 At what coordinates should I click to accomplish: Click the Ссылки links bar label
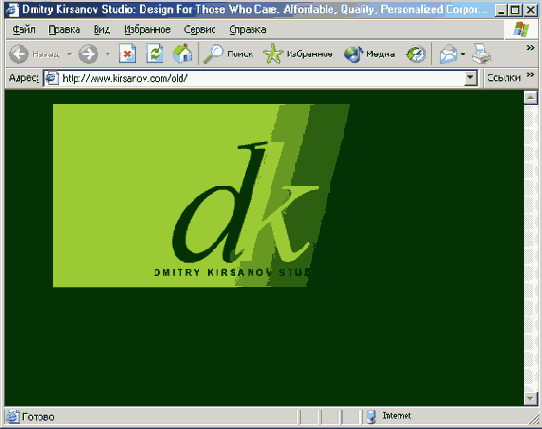point(504,78)
